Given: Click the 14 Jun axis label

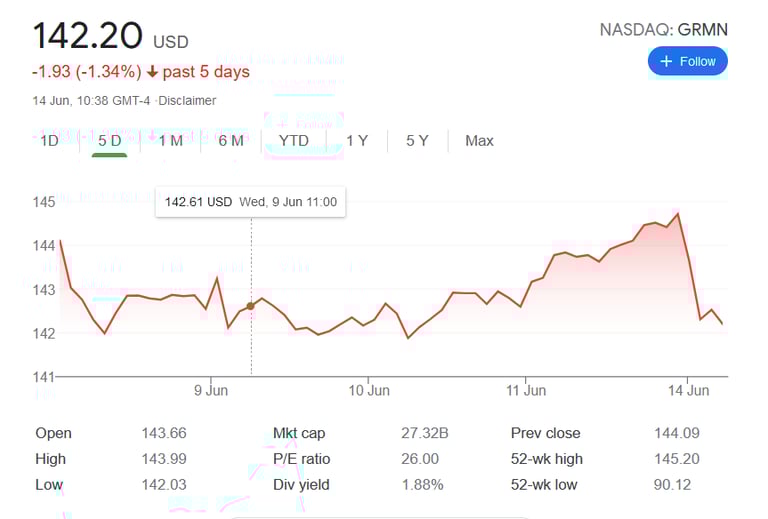Looking at the screenshot, I should tap(687, 390).
